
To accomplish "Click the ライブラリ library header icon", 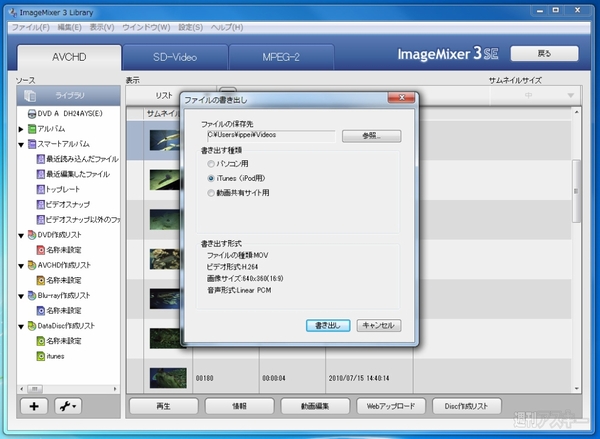I will coord(29,95).
